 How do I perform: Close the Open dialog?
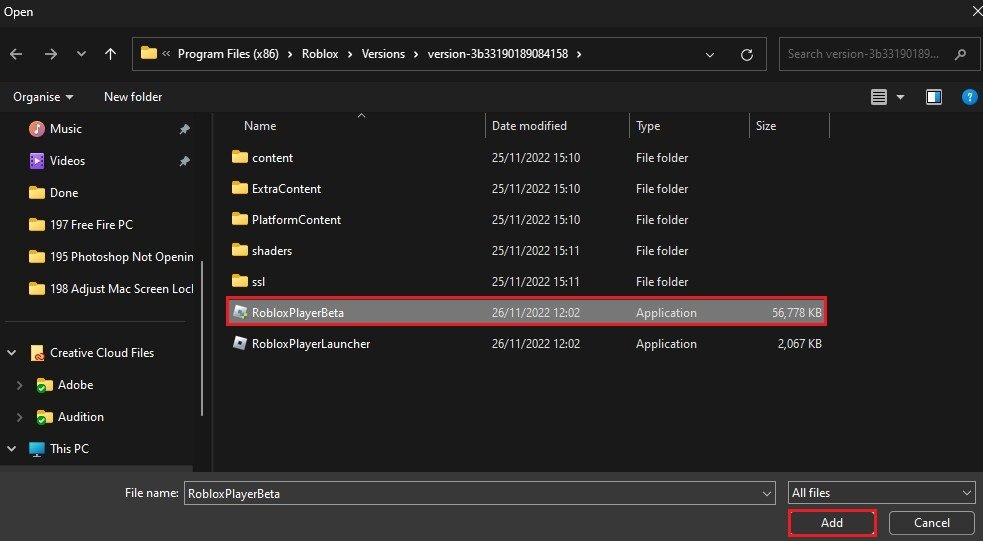(x=975, y=11)
